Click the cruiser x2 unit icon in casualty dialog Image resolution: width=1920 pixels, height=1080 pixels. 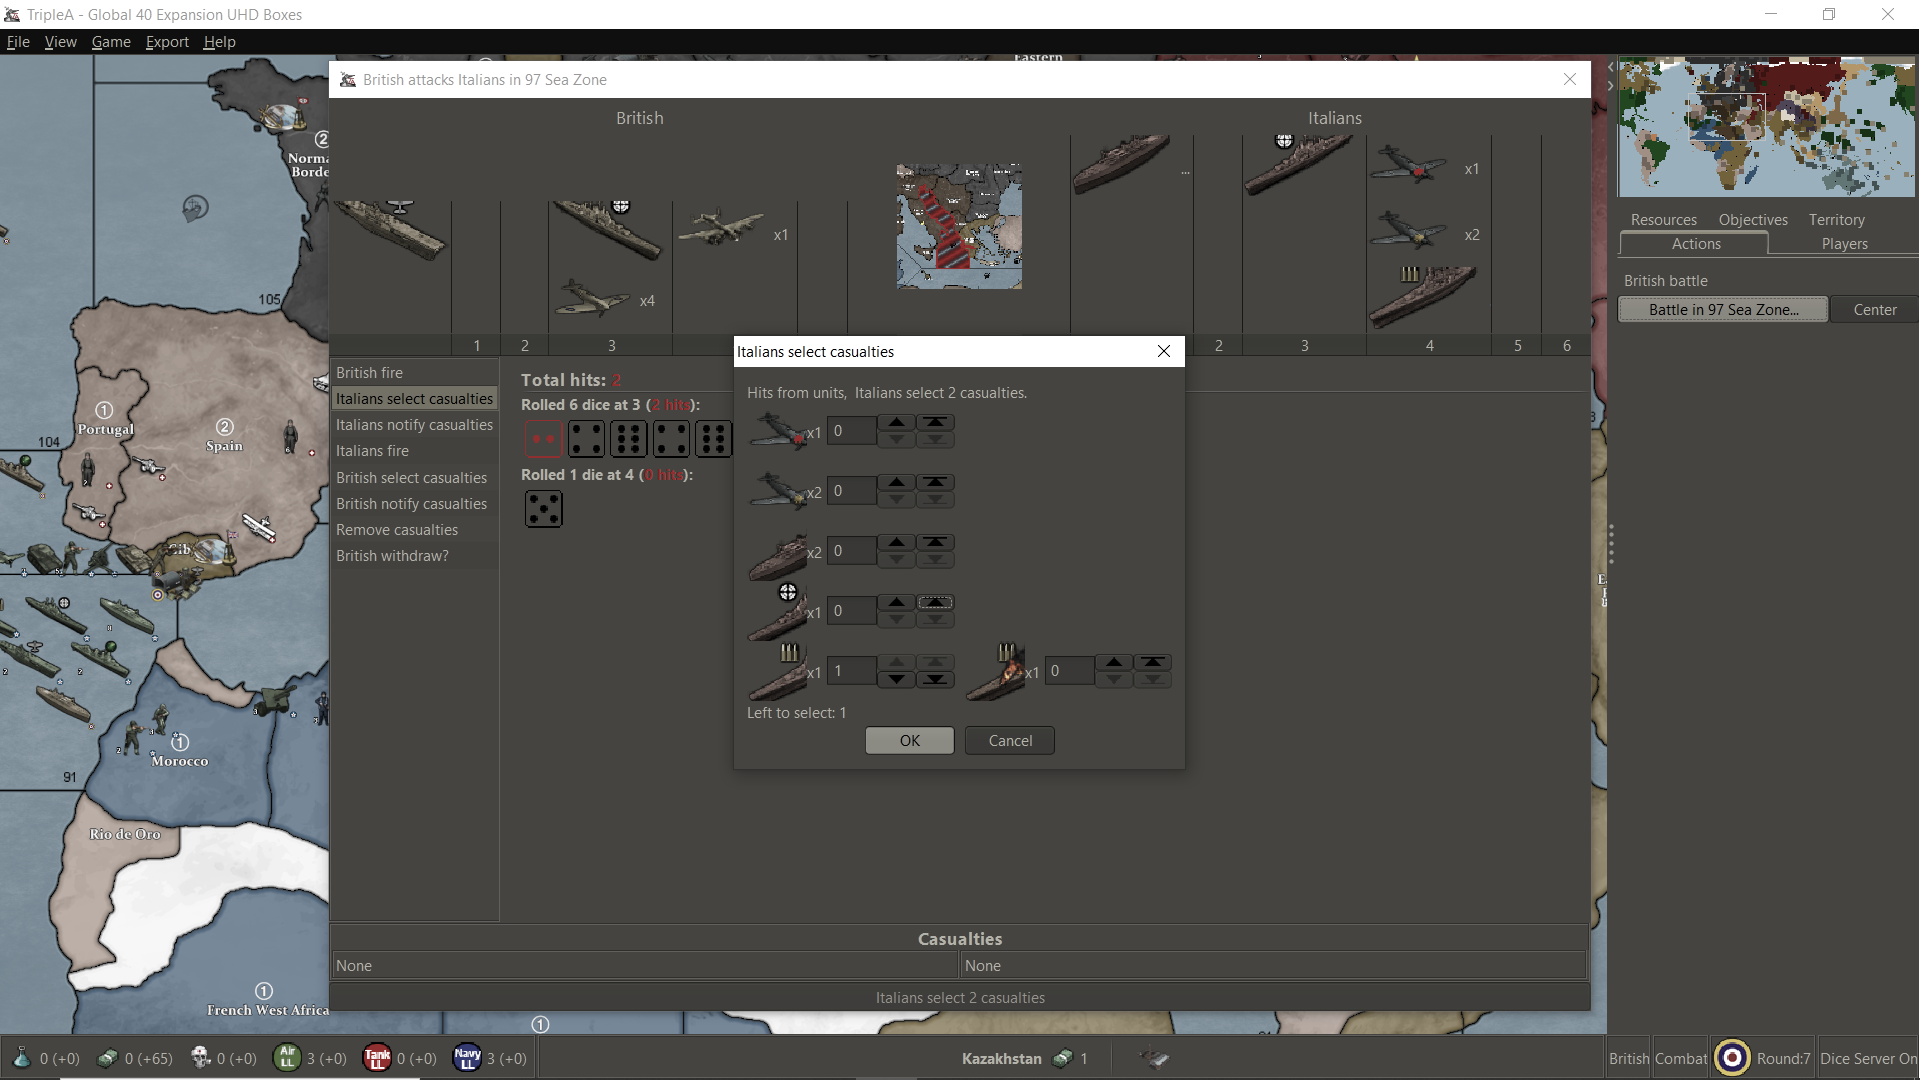pos(778,556)
